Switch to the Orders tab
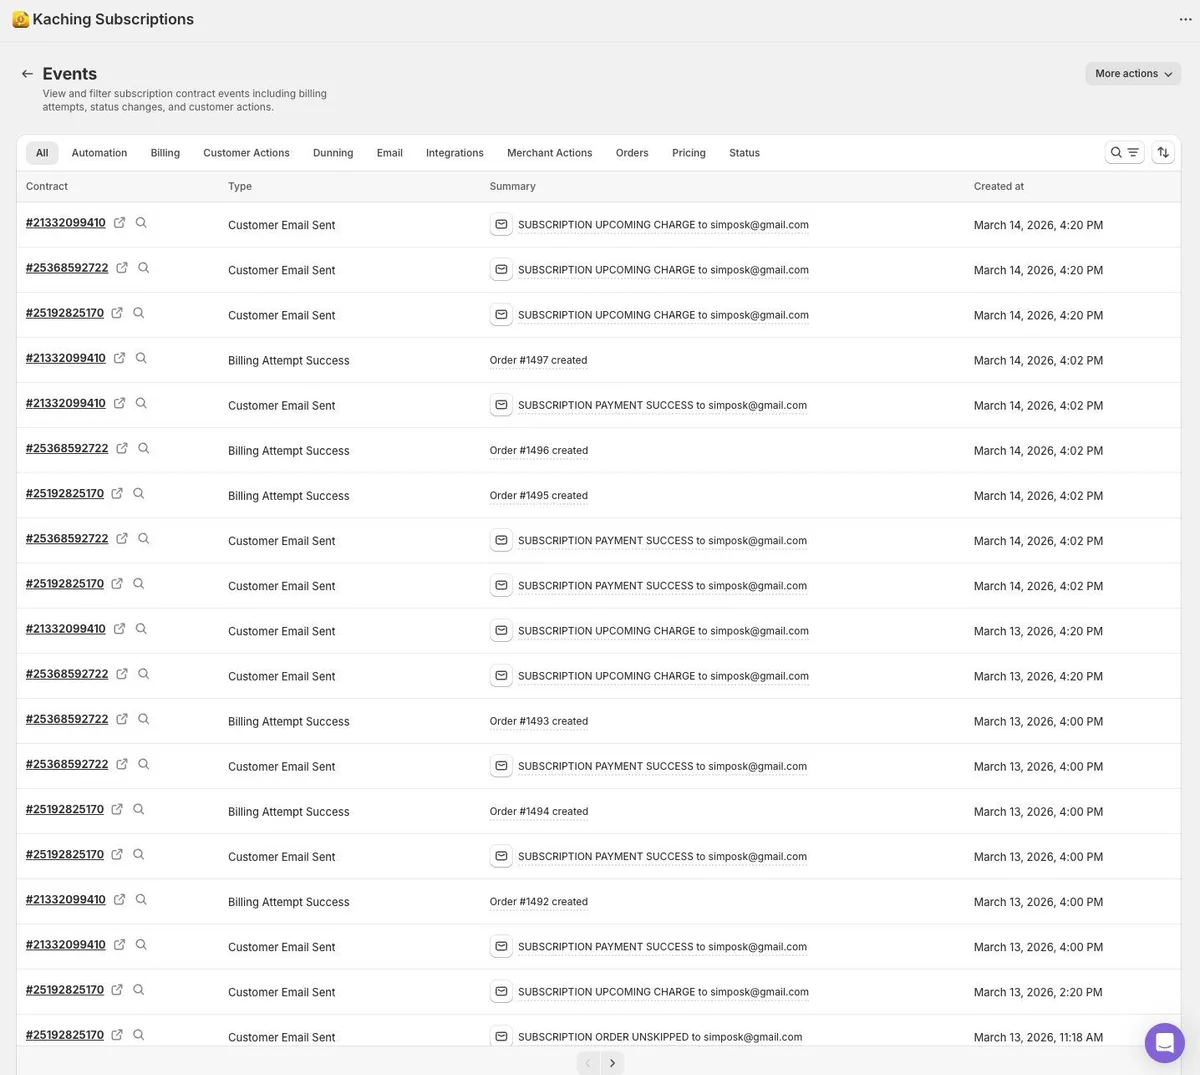Image resolution: width=1200 pixels, height=1075 pixels. pos(632,153)
